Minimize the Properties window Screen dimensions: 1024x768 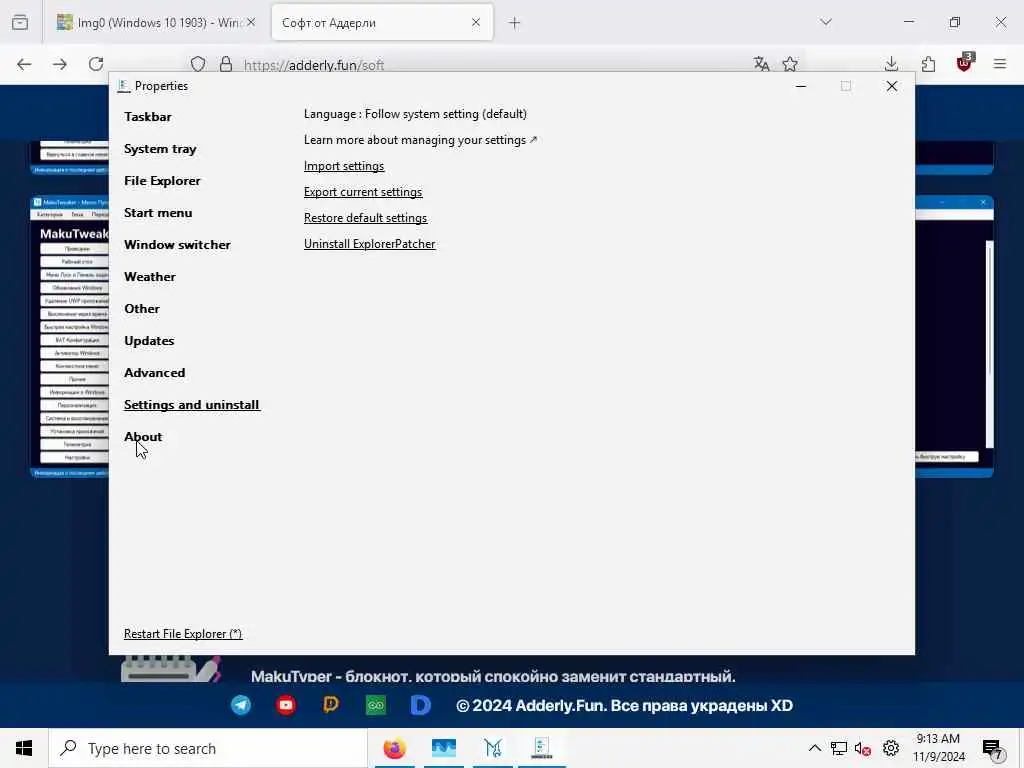click(x=801, y=86)
